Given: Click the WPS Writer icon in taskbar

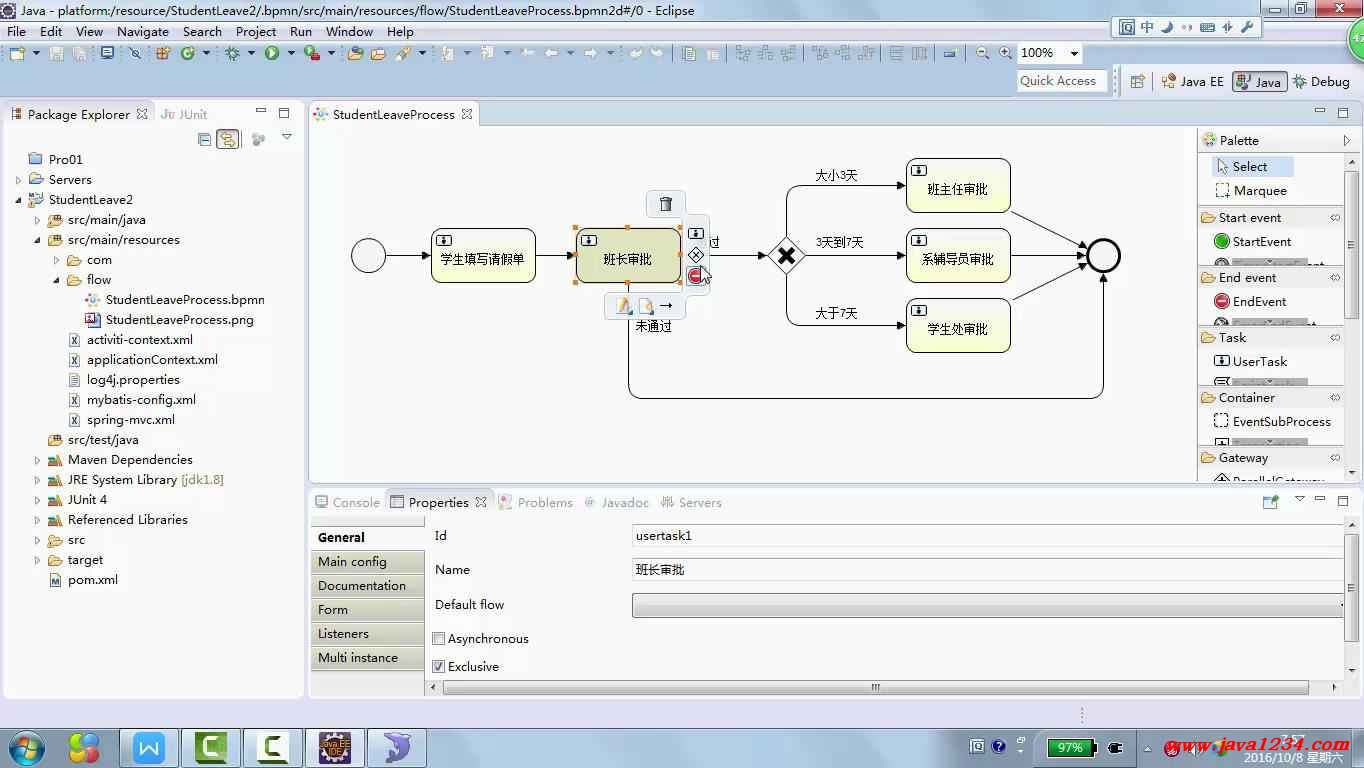Looking at the screenshot, I should (x=149, y=748).
